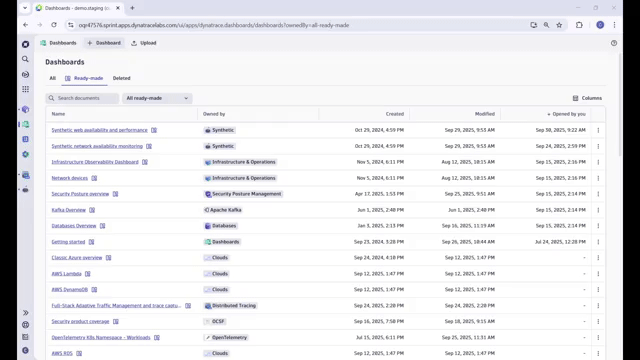Open row actions menu for Synthetic web availability
This screenshot has width=640, height=360.
coord(598,130)
